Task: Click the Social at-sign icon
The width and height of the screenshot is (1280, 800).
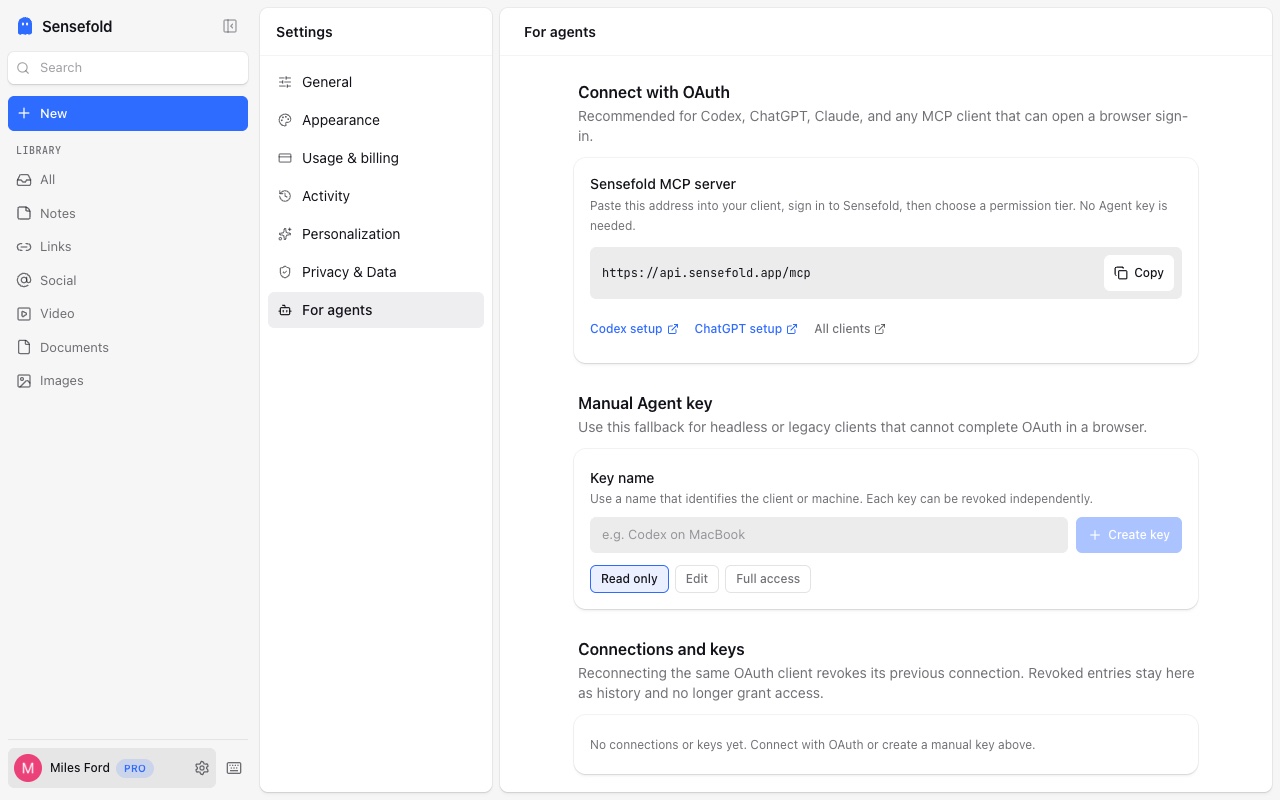Action: click(x=24, y=281)
